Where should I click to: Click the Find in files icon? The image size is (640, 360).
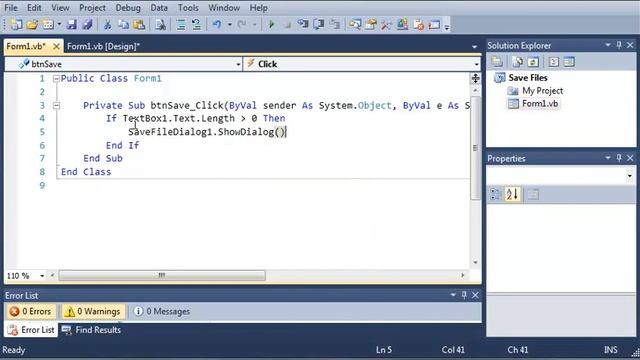click(160, 25)
